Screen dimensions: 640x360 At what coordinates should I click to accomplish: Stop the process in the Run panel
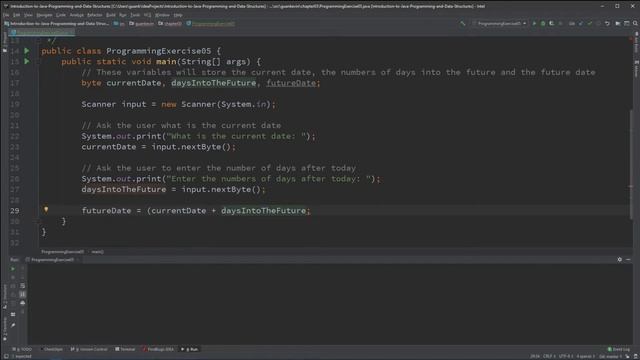click(x=13, y=278)
